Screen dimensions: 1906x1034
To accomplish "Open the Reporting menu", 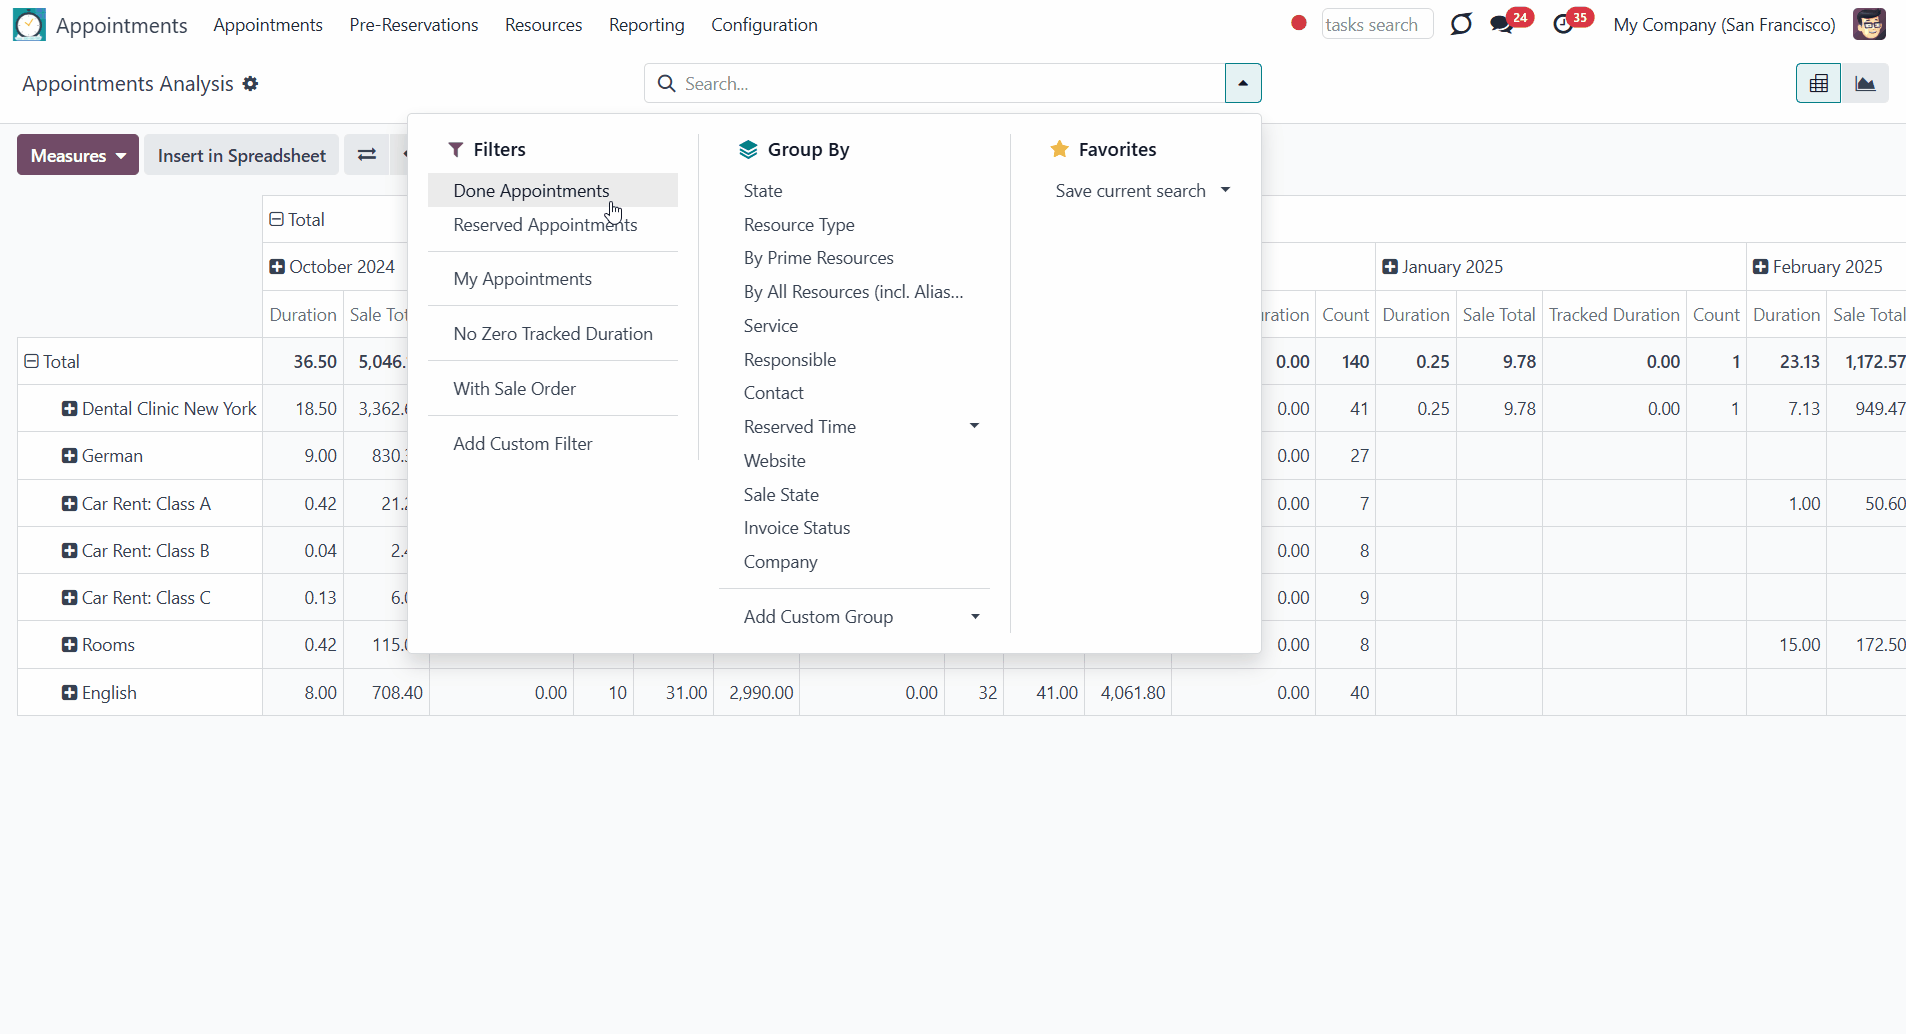I will [647, 24].
